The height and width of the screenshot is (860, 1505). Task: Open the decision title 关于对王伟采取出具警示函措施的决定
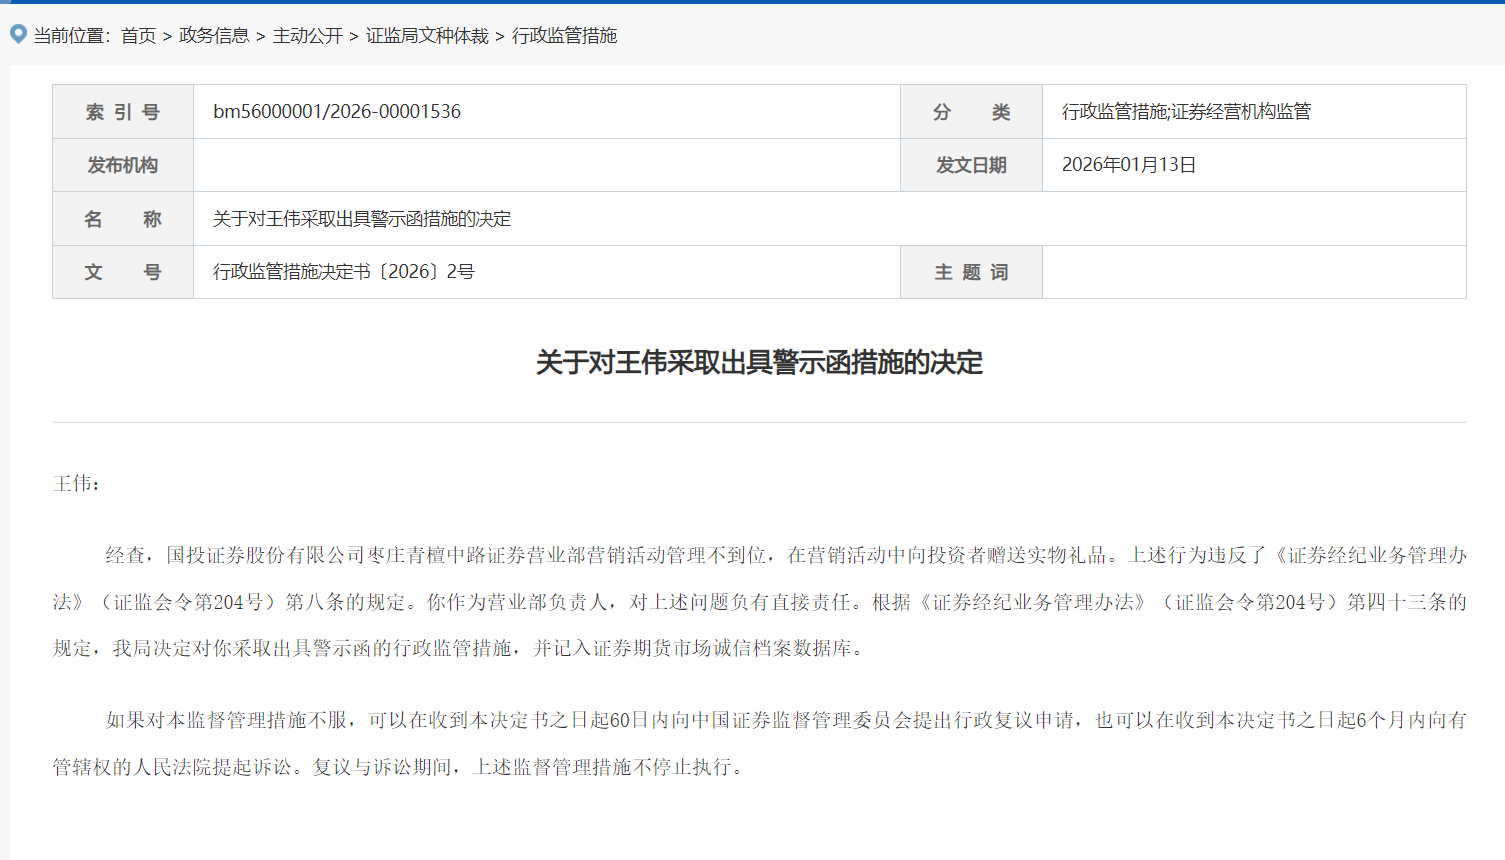(x=359, y=218)
